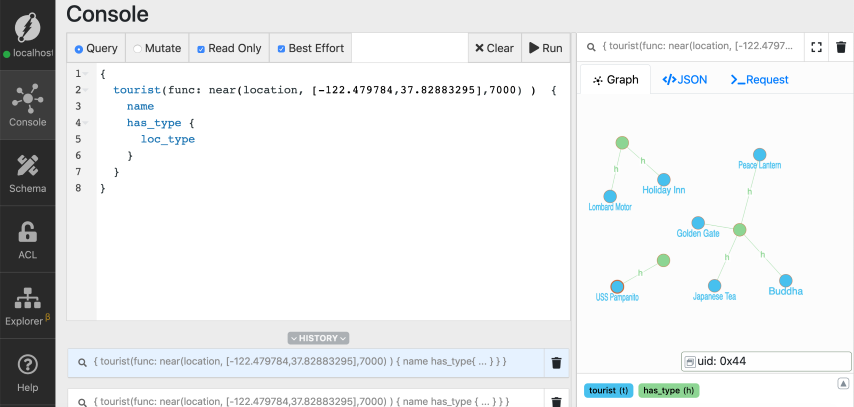Click the Run button
The image size is (854, 407).
coord(545,48)
